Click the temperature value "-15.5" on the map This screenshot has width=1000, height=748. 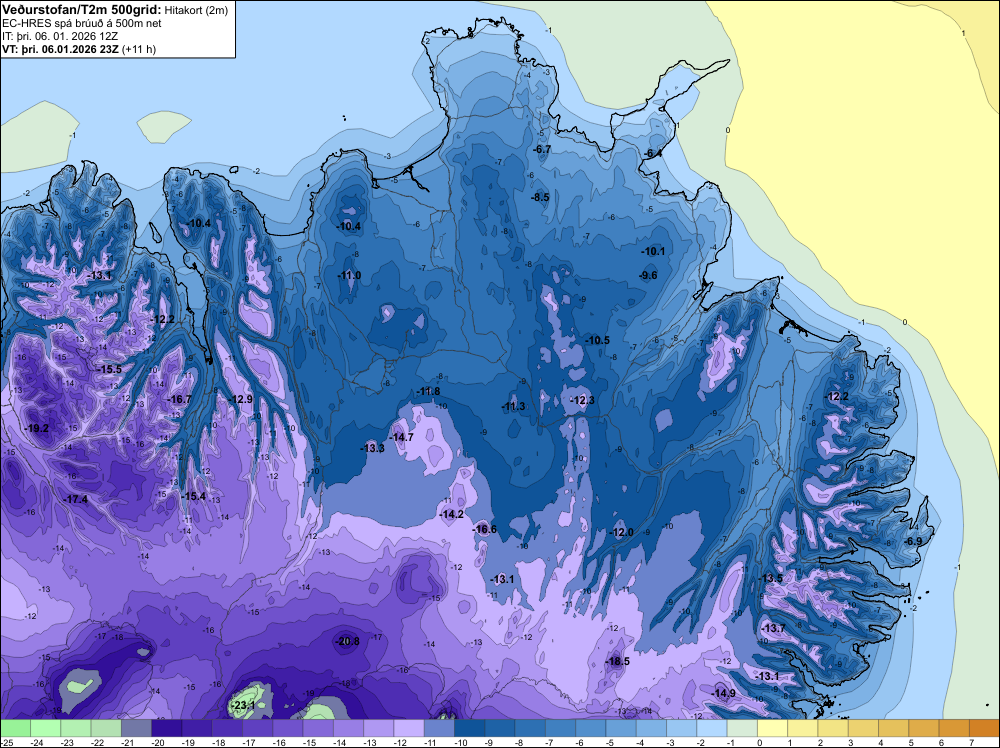point(109,369)
